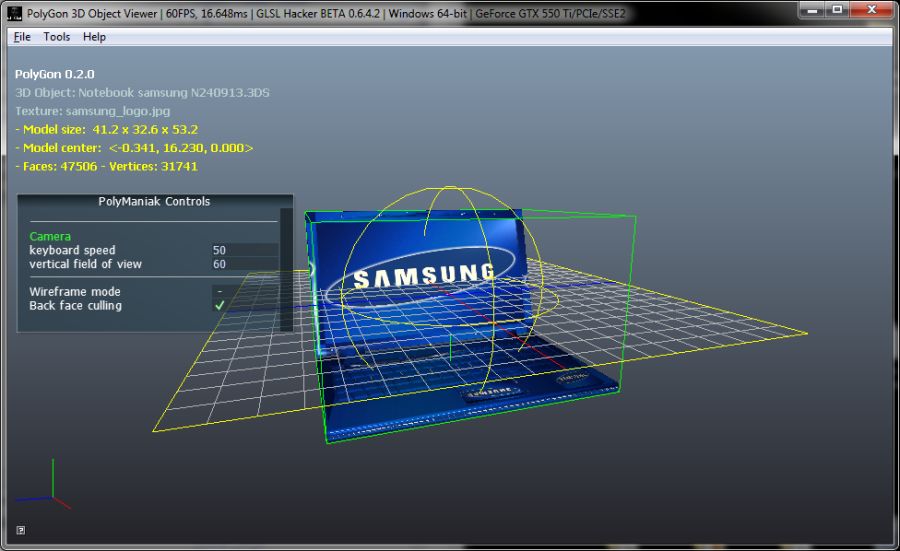Click the Texture: samsung_logo.jpg line
The image size is (900, 551).
(x=92, y=111)
